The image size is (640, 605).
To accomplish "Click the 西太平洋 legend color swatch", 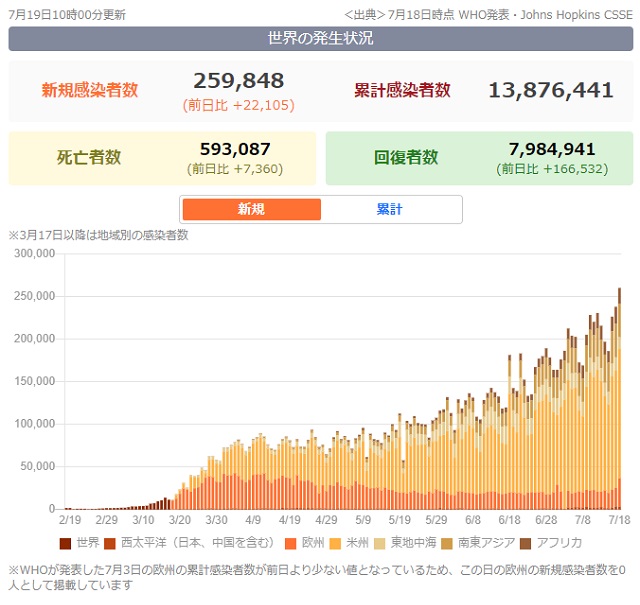I will tap(110, 543).
